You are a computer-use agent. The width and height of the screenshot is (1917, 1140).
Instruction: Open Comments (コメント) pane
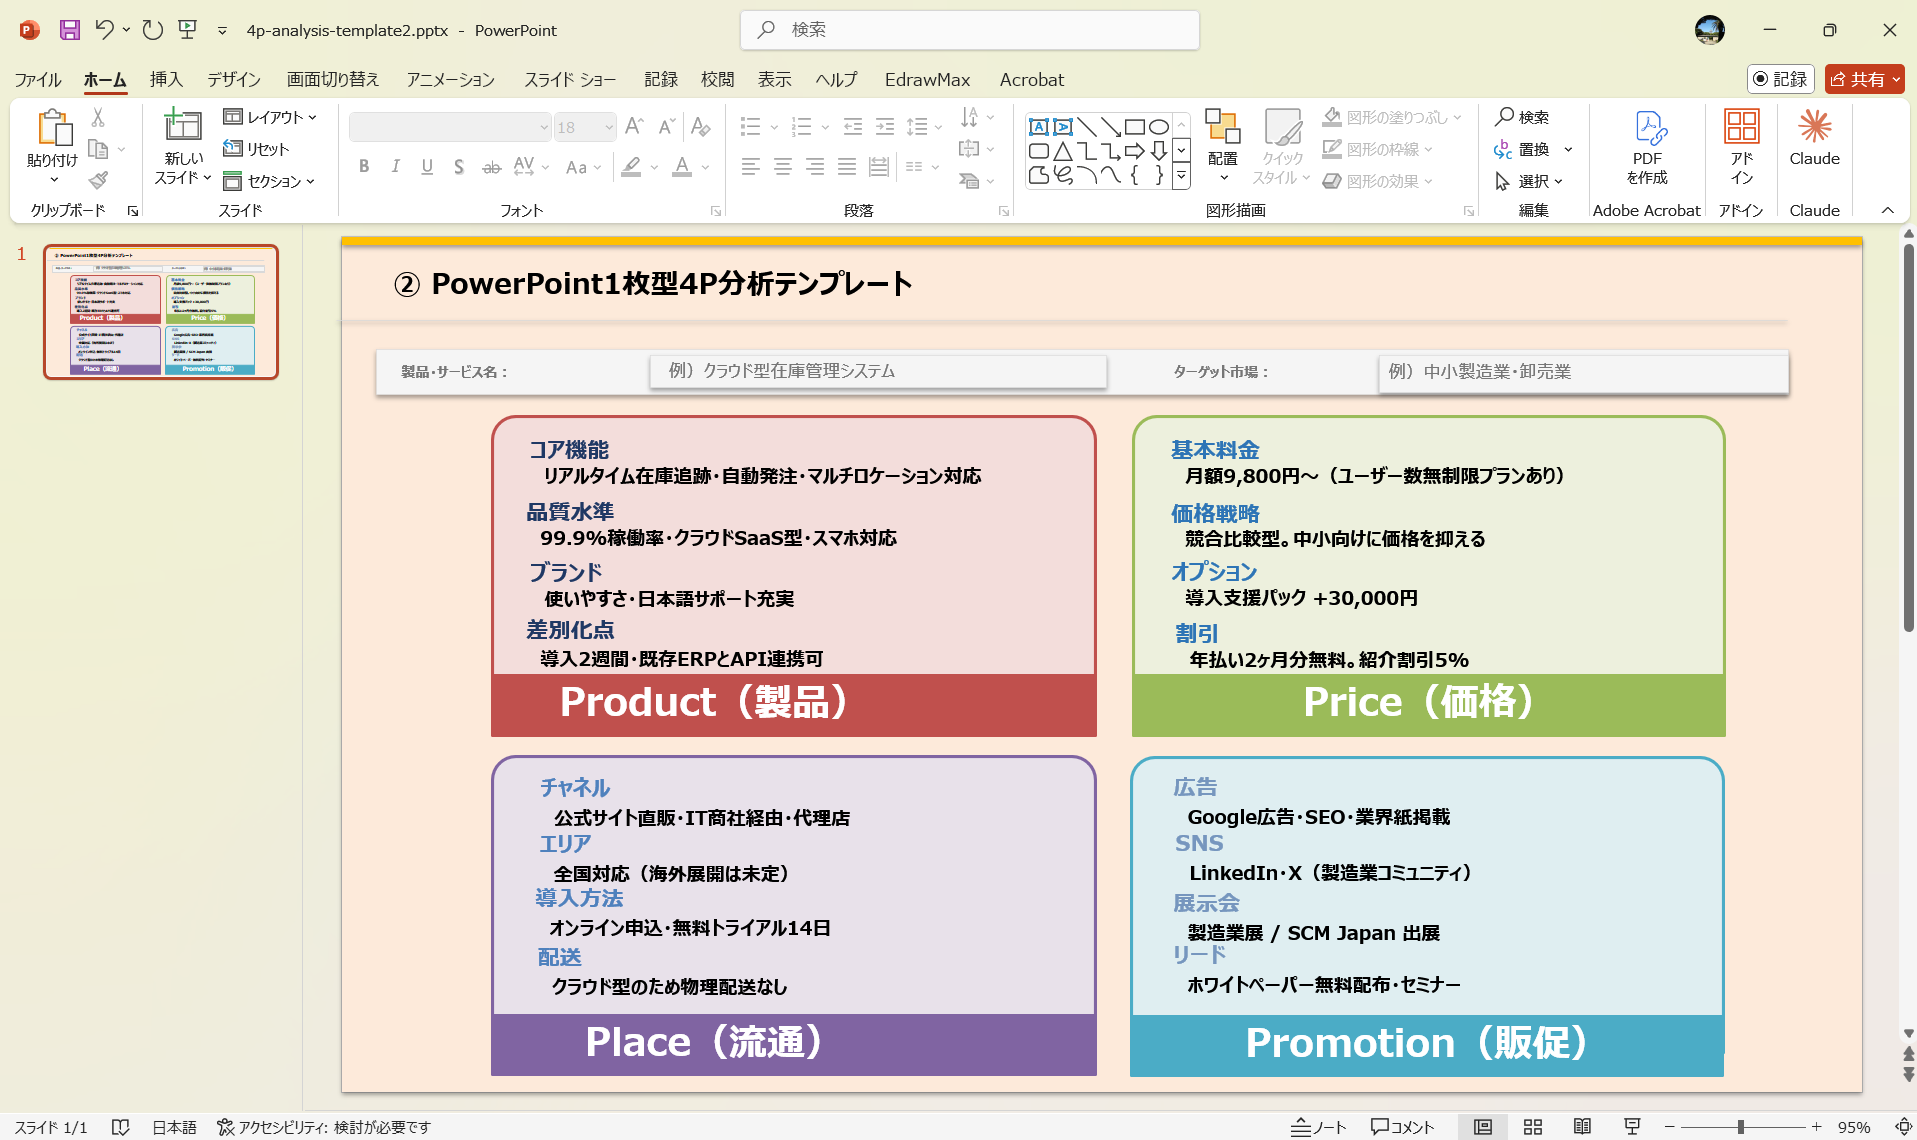pyautogui.click(x=1402, y=1127)
